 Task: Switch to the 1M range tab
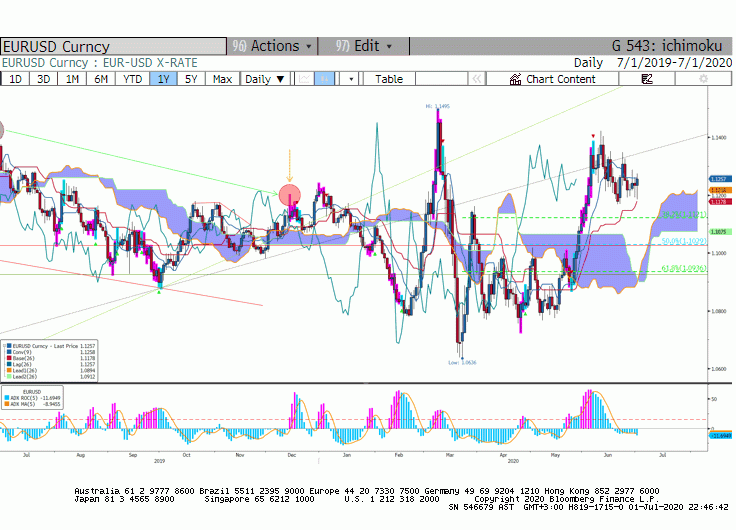72,79
